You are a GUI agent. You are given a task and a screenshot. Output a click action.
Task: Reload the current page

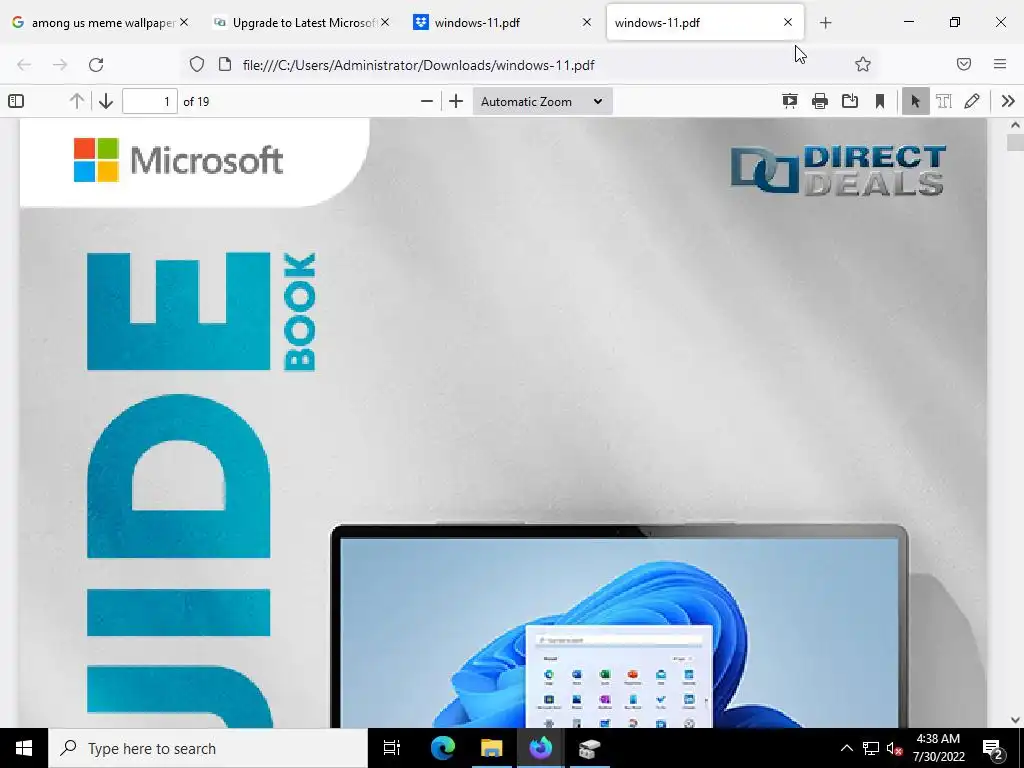[96, 65]
